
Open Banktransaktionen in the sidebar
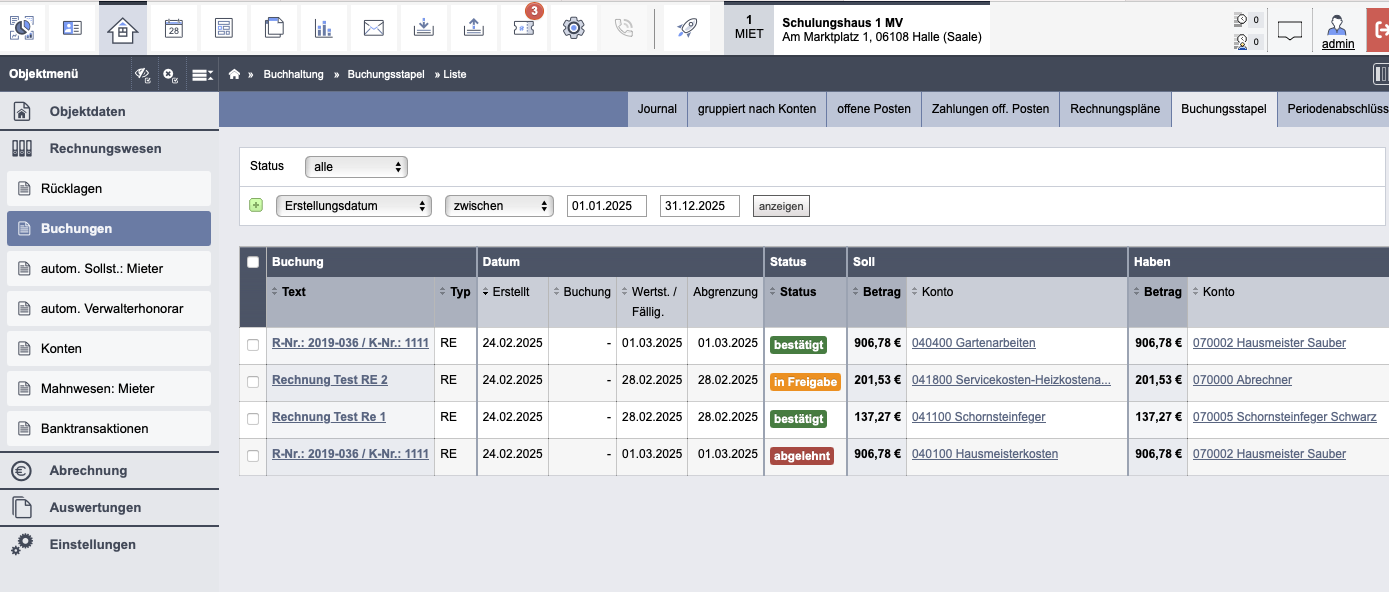tap(109, 428)
